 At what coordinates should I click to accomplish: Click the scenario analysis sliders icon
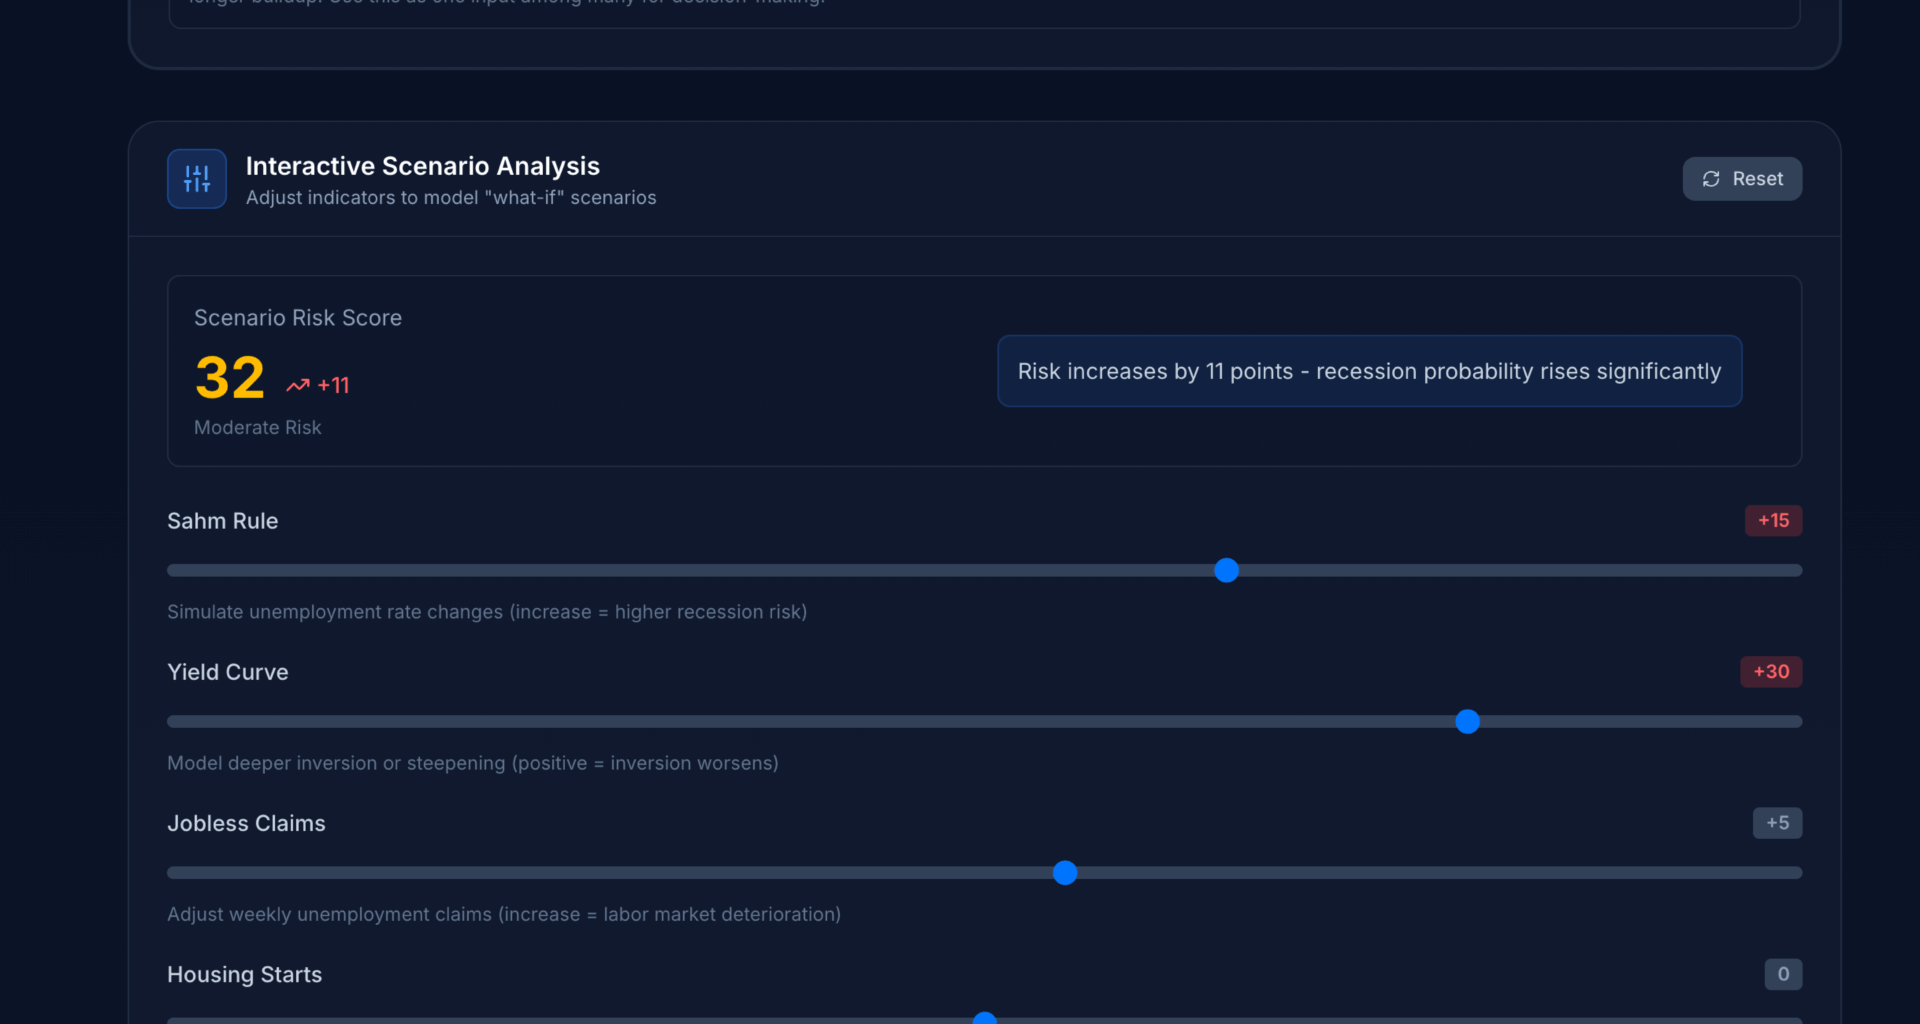(196, 179)
